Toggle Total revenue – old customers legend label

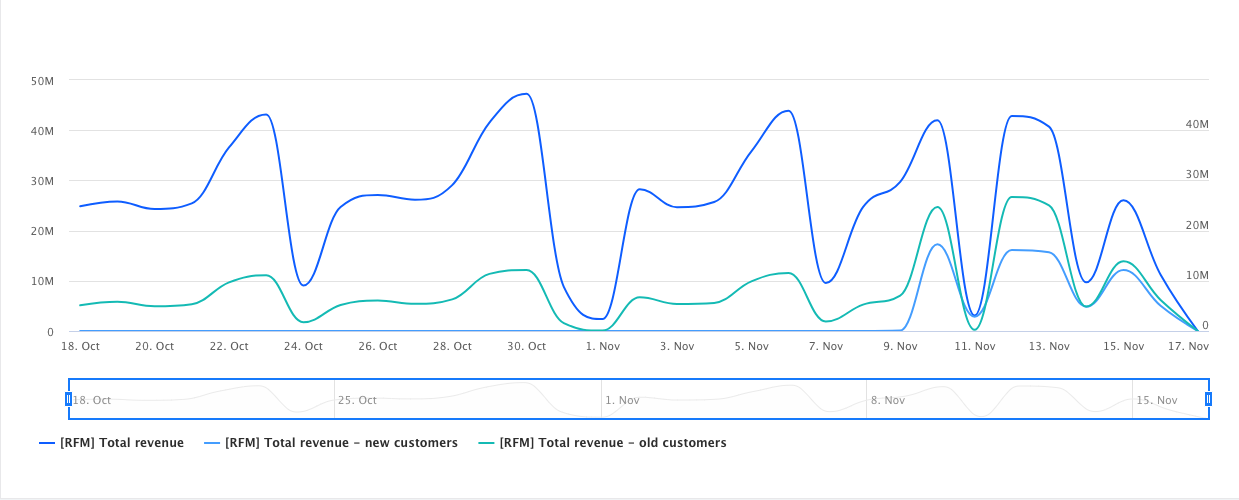pos(612,443)
